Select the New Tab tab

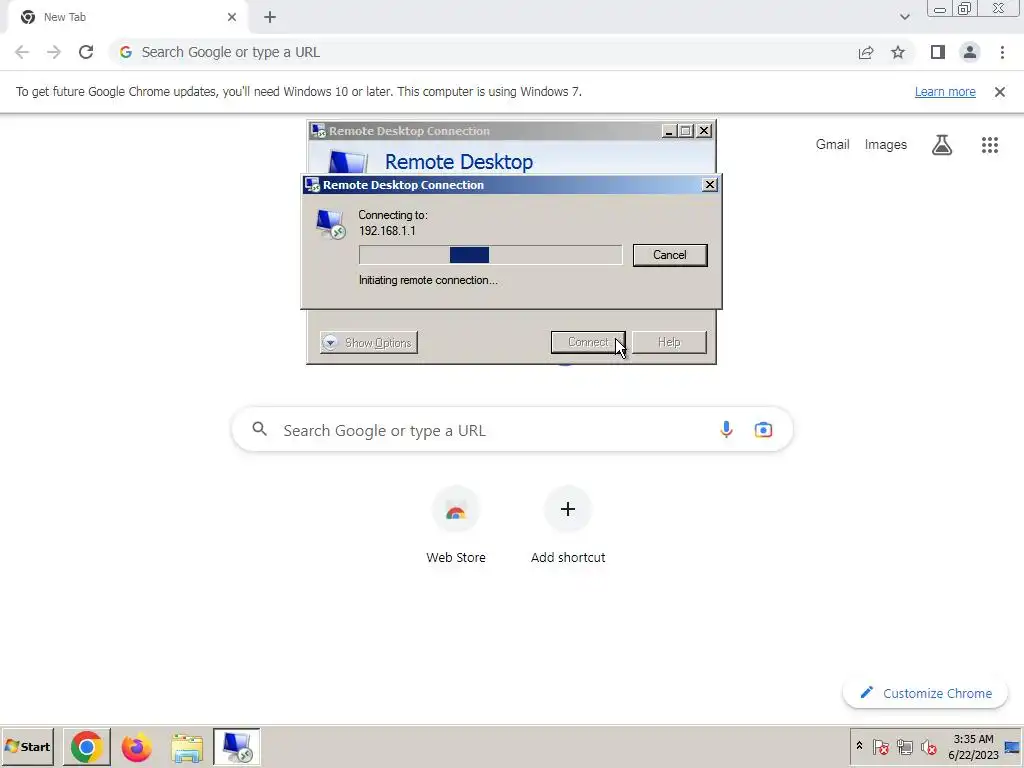127,17
